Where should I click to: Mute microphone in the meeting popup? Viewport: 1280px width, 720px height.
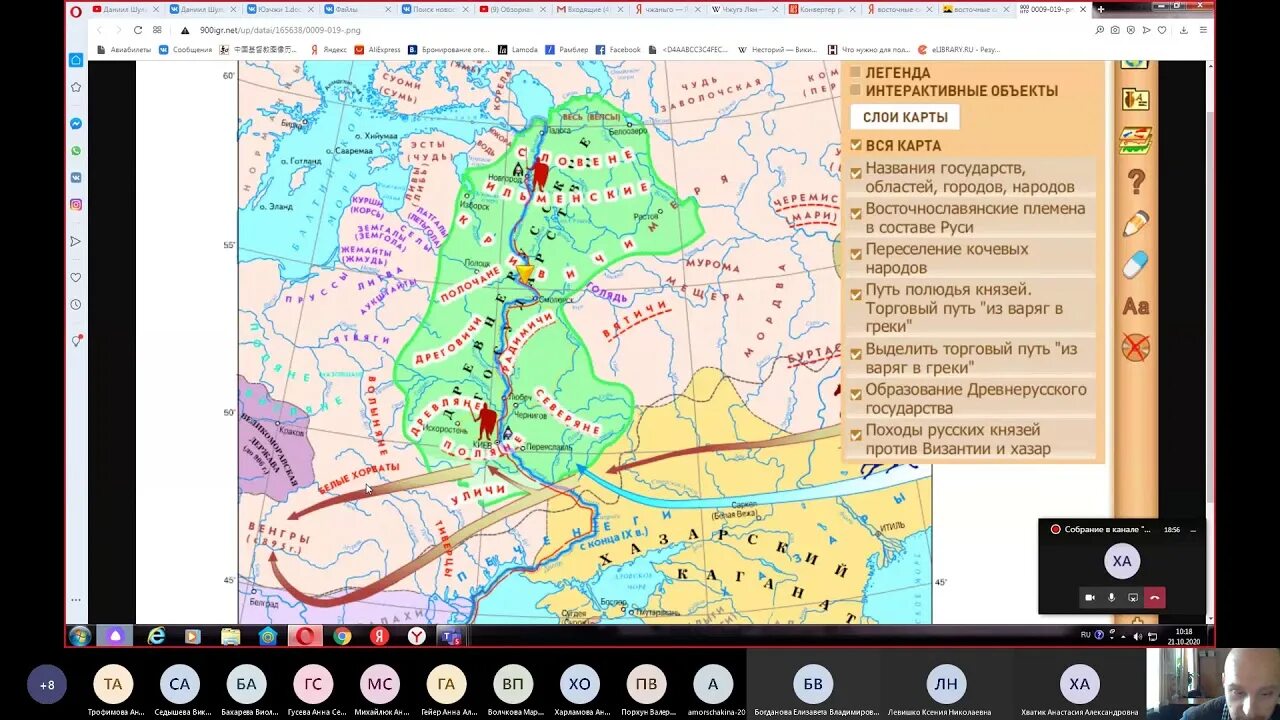1112,598
